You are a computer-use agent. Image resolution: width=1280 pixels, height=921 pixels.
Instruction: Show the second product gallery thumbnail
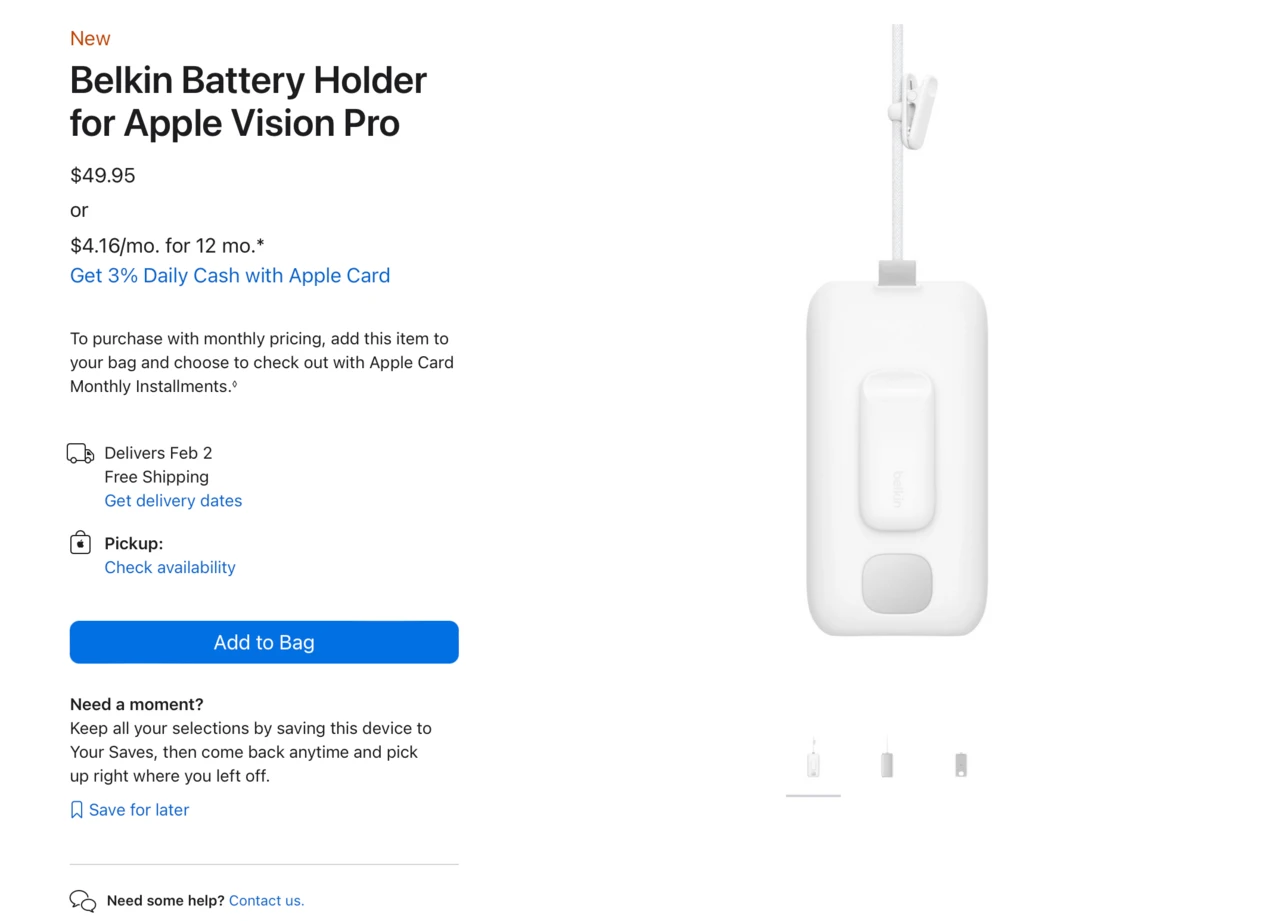(x=887, y=764)
